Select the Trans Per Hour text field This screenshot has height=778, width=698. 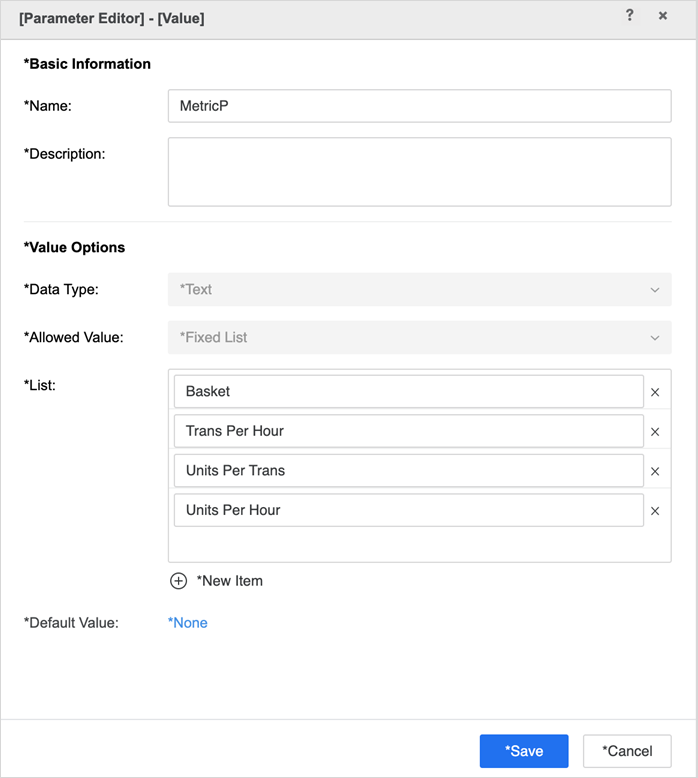tap(408, 431)
